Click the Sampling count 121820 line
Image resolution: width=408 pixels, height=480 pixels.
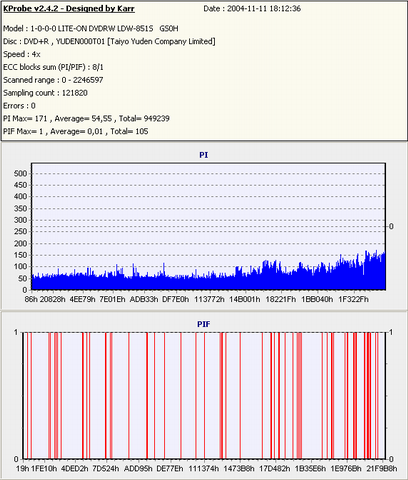(x=45, y=93)
